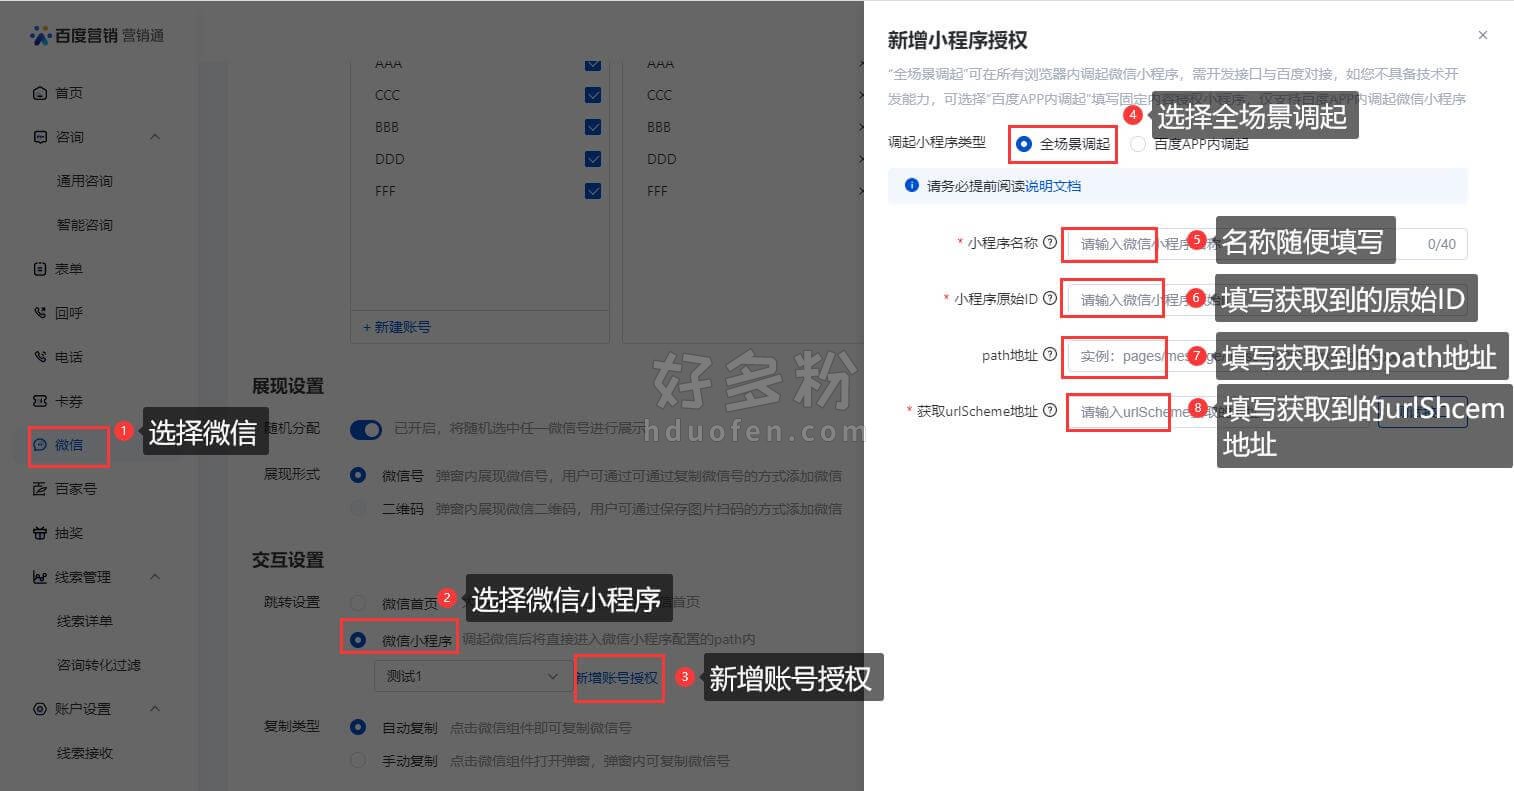
Task: Click the 回呼 callback phone icon
Action: pyautogui.click(x=40, y=313)
